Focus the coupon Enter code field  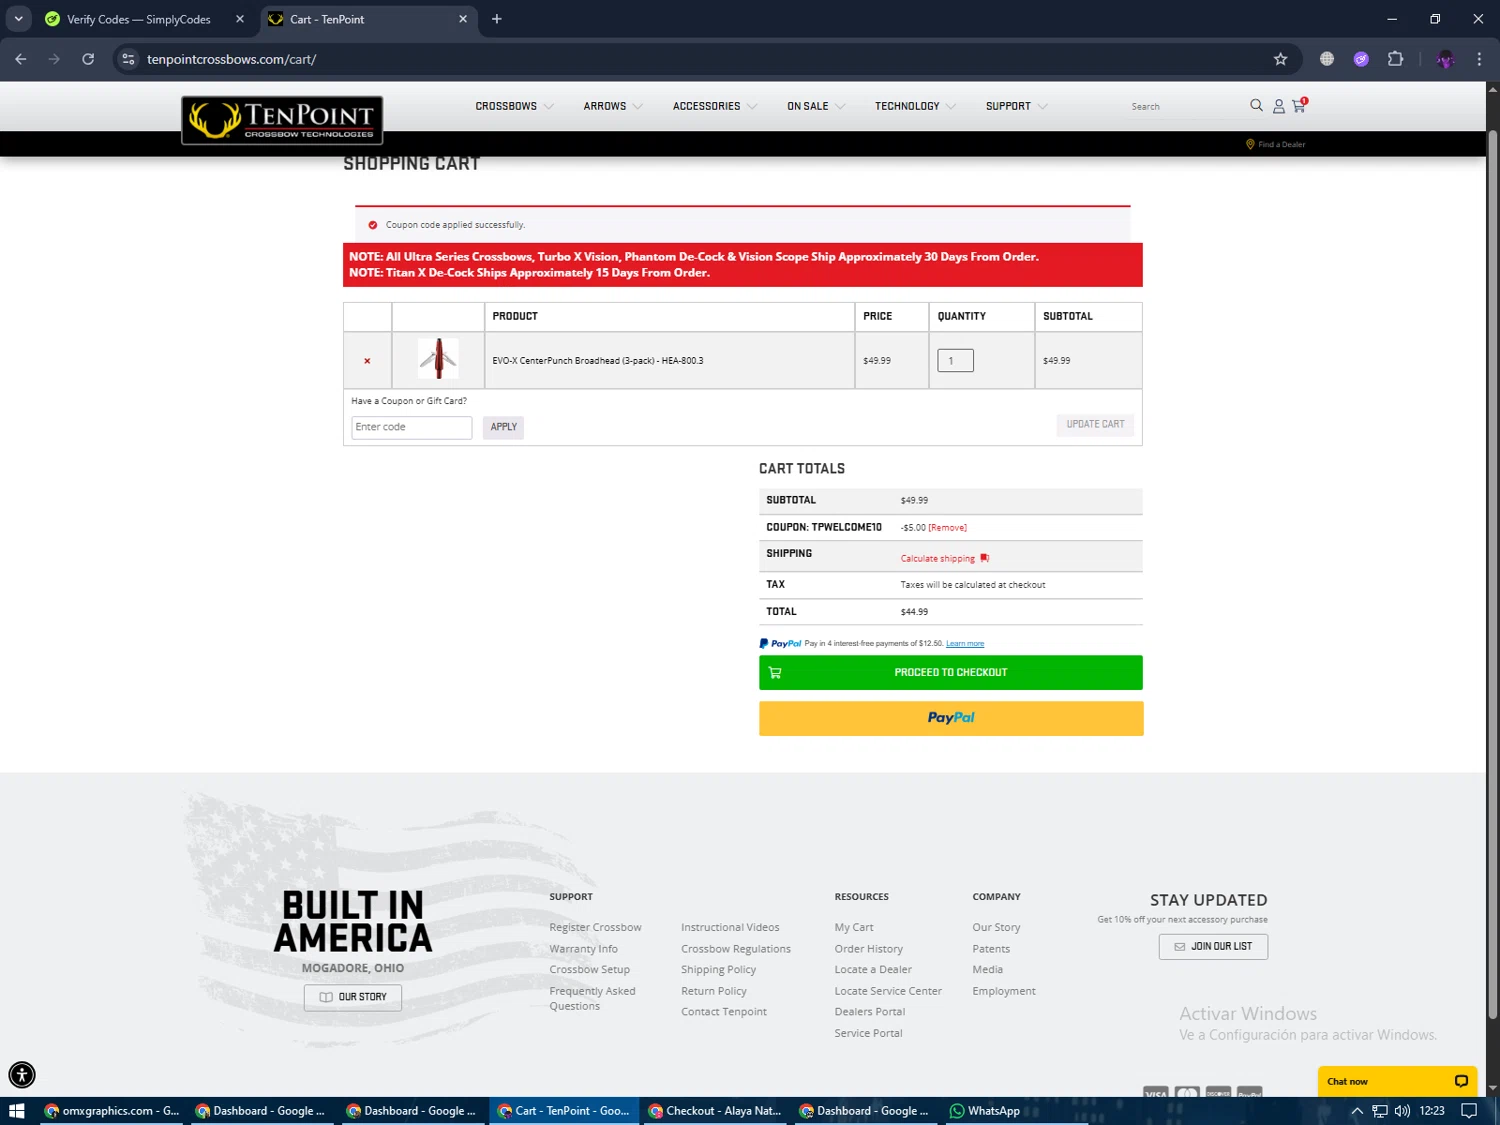(x=411, y=427)
